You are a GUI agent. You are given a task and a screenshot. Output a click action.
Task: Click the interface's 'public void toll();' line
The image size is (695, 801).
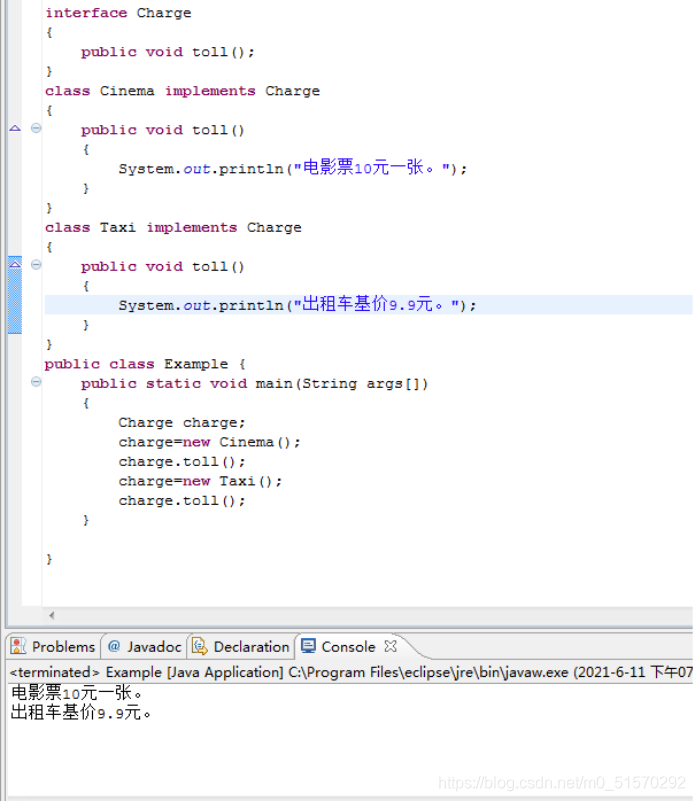coord(168,52)
